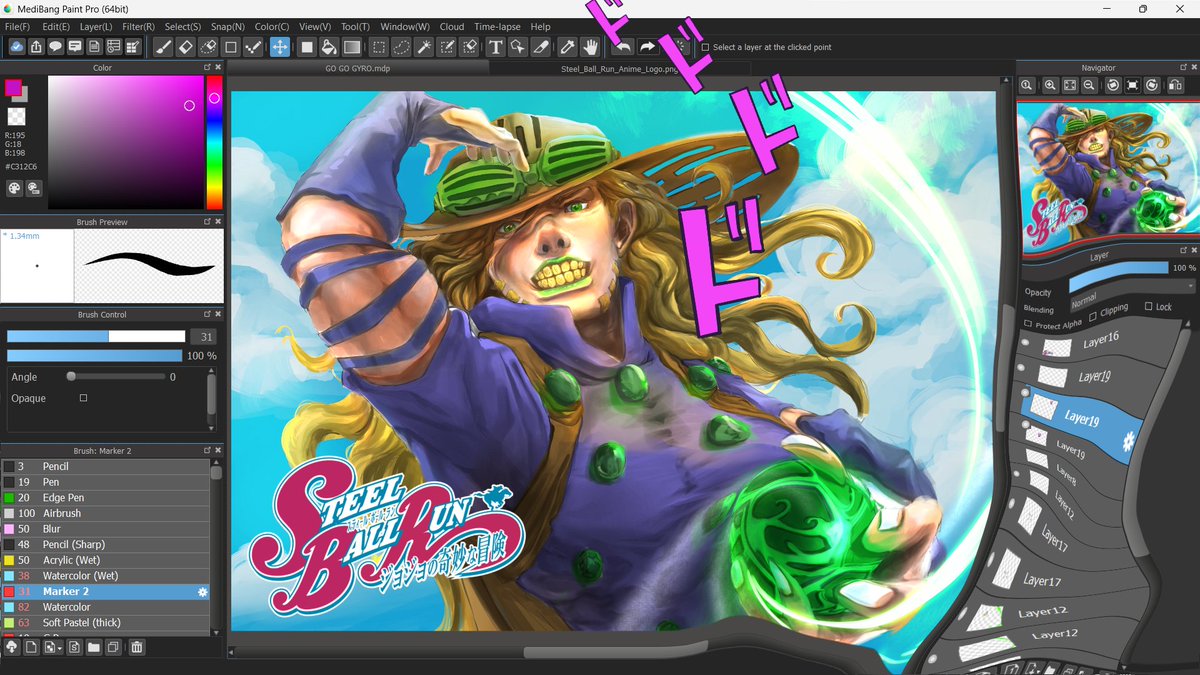Toggle Protect Alpha checkbox
The image size is (1200, 675).
pos(1028,324)
